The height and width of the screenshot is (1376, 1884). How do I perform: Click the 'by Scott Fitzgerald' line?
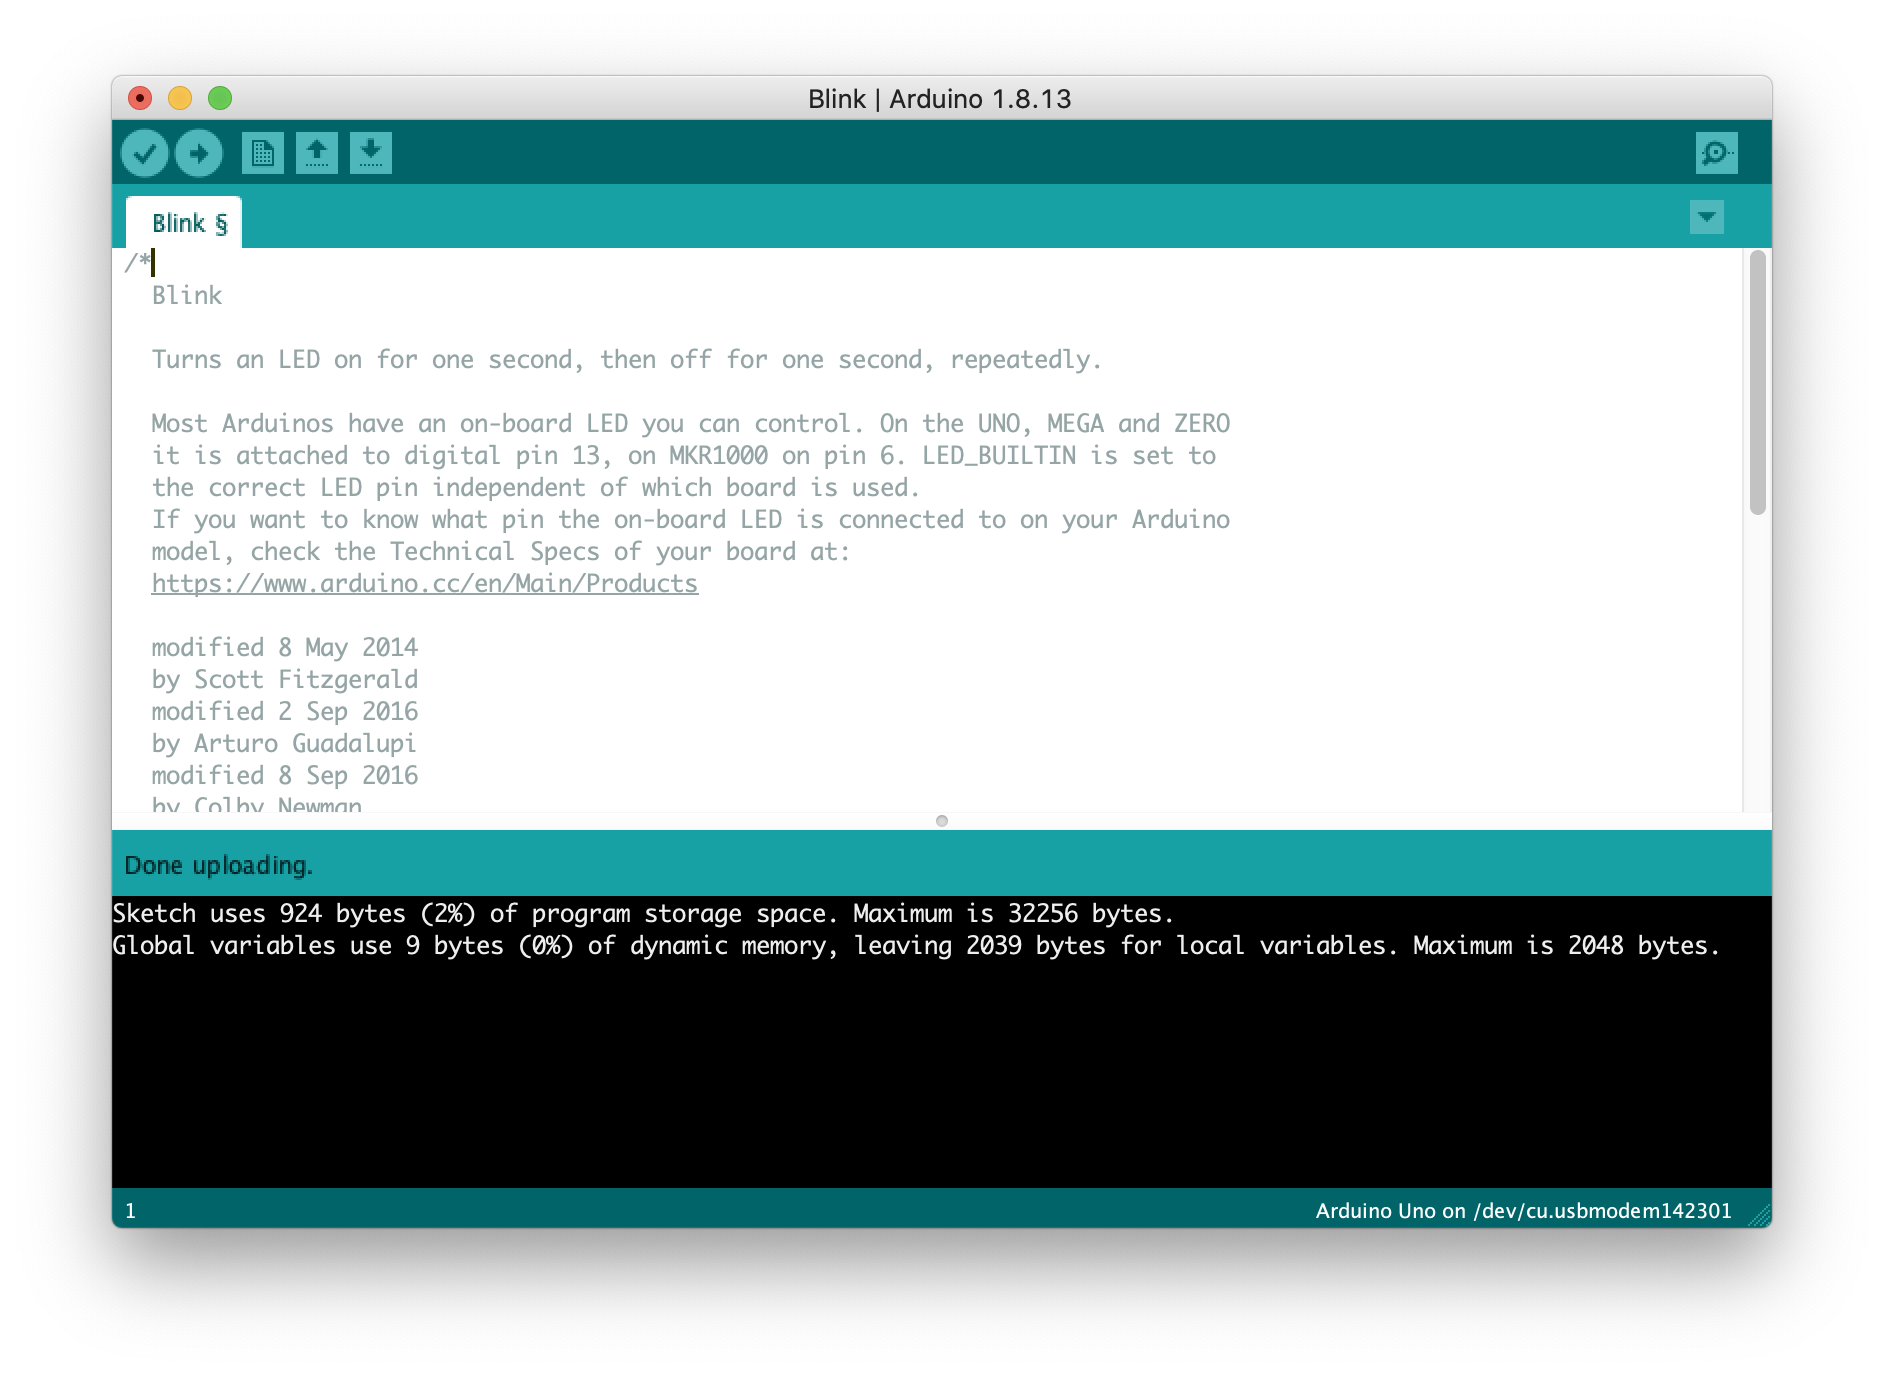(x=285, y=679)
